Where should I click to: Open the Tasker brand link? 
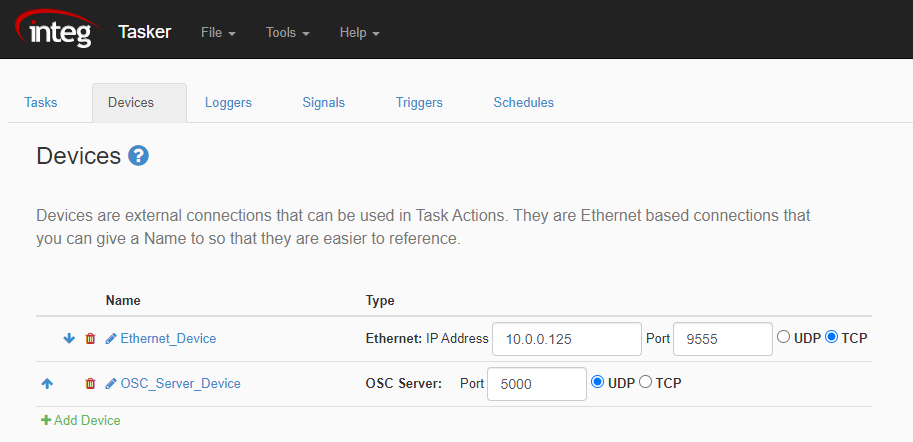click(144, 32)
